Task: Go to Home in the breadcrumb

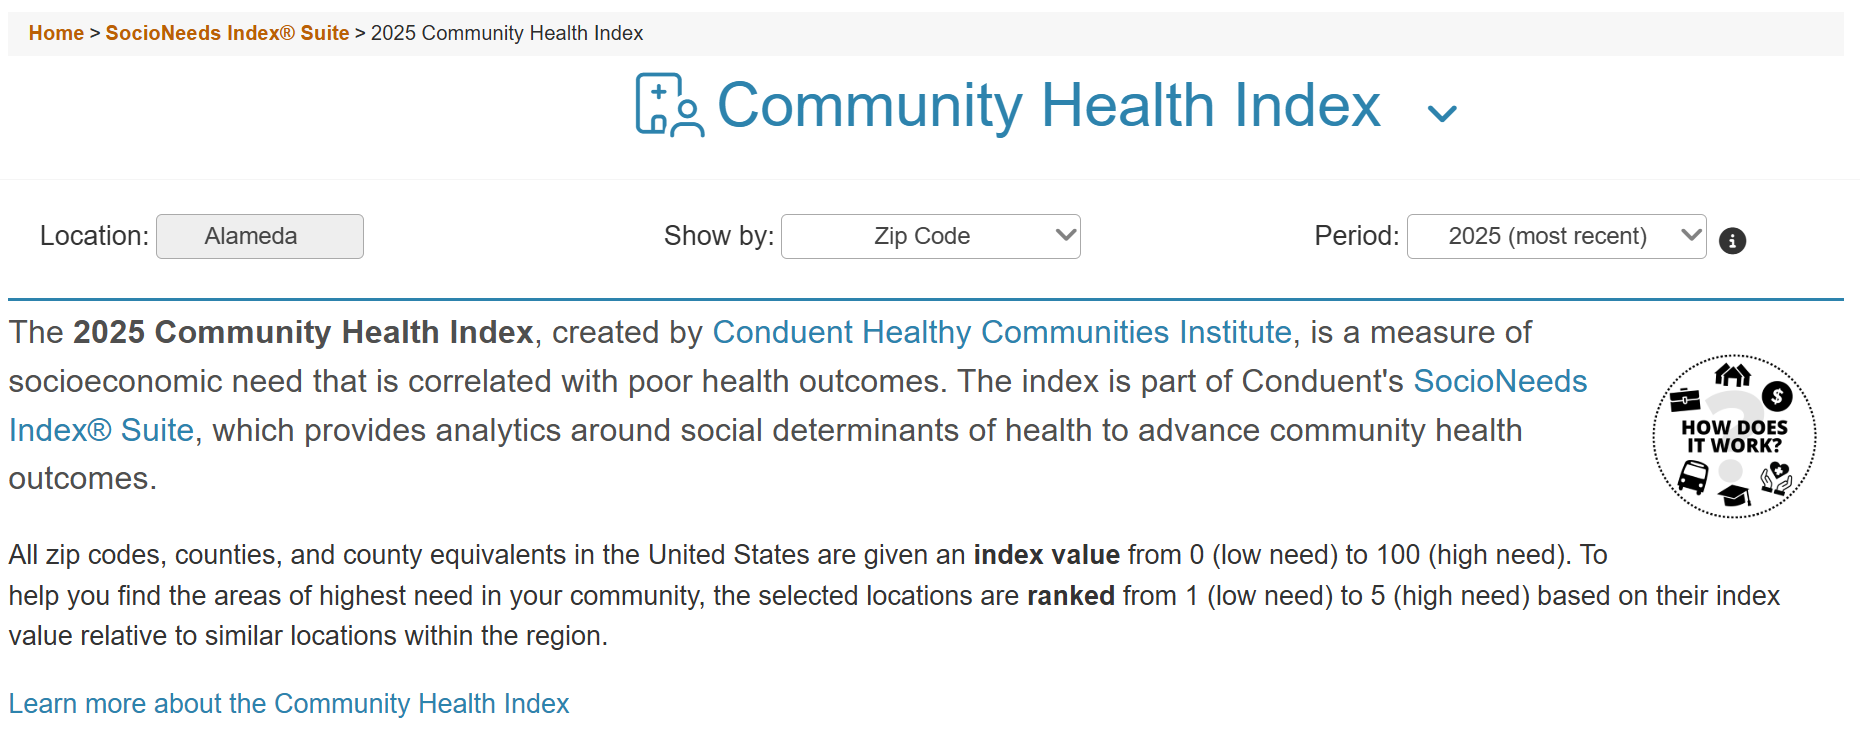Action: (x=56, y=33)
